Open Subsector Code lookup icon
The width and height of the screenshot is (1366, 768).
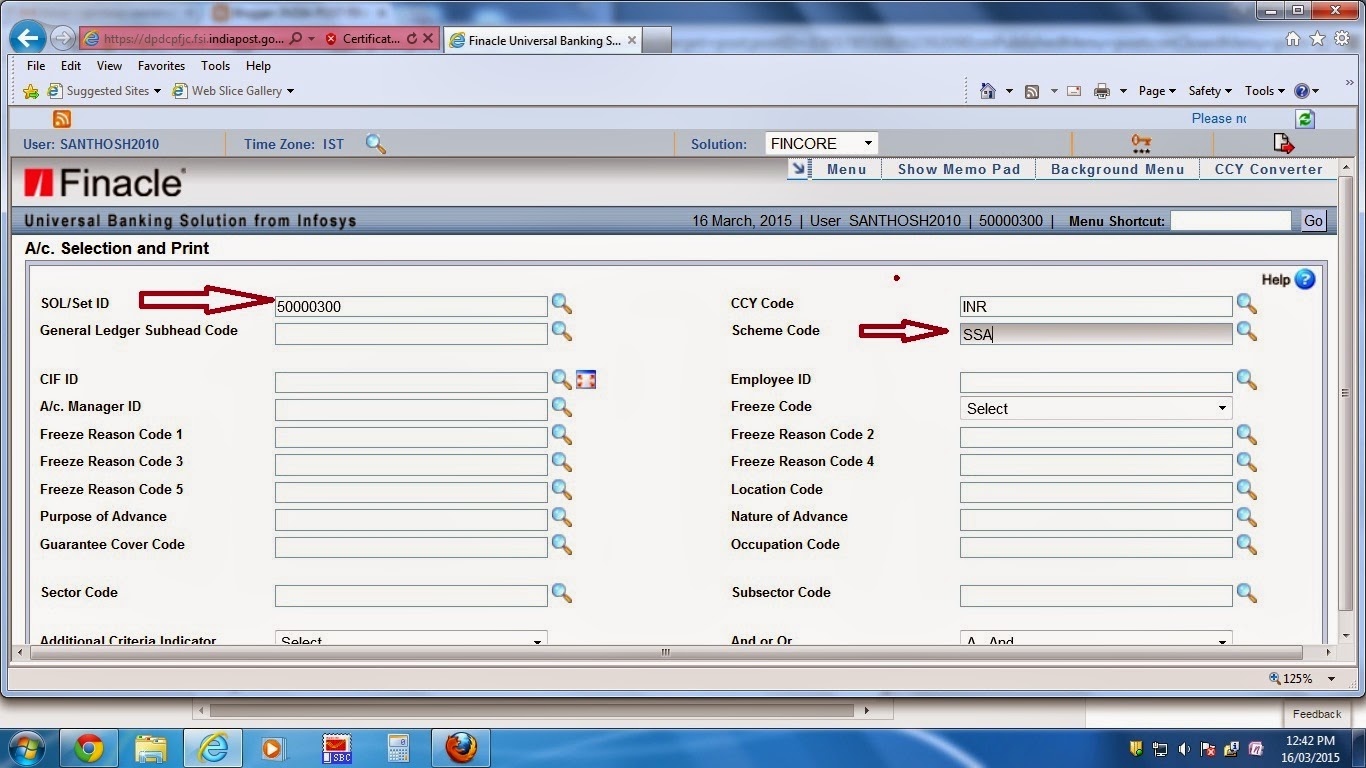(x=1247, y=592)
